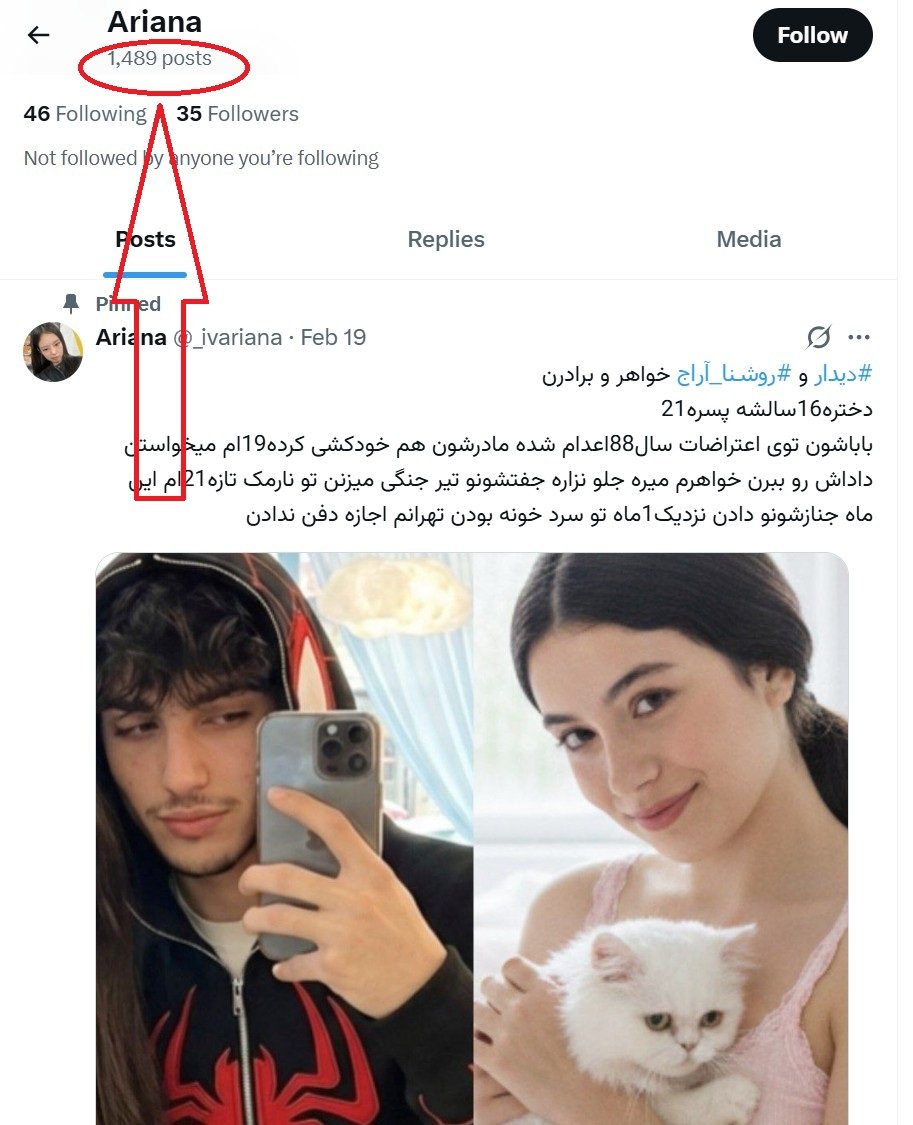The height and width of the screenshot is (1125, 913).
Task: Open the Feb 19 post timestamp
Action: click(x=333, y=337)
